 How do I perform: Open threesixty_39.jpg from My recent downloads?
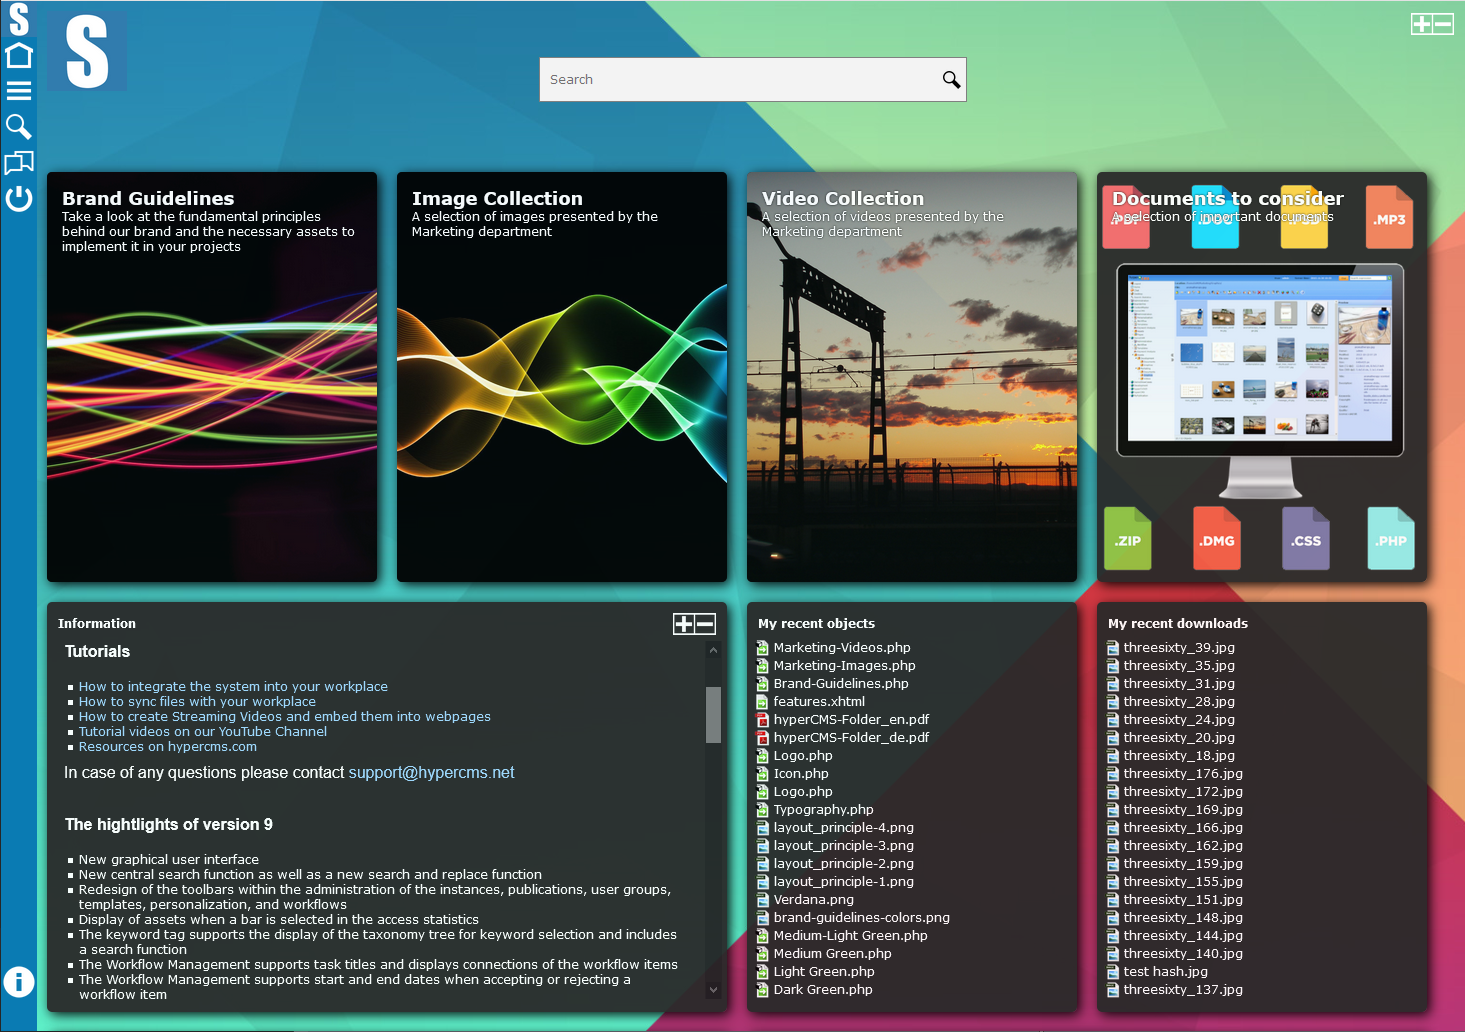(1178, 647)
